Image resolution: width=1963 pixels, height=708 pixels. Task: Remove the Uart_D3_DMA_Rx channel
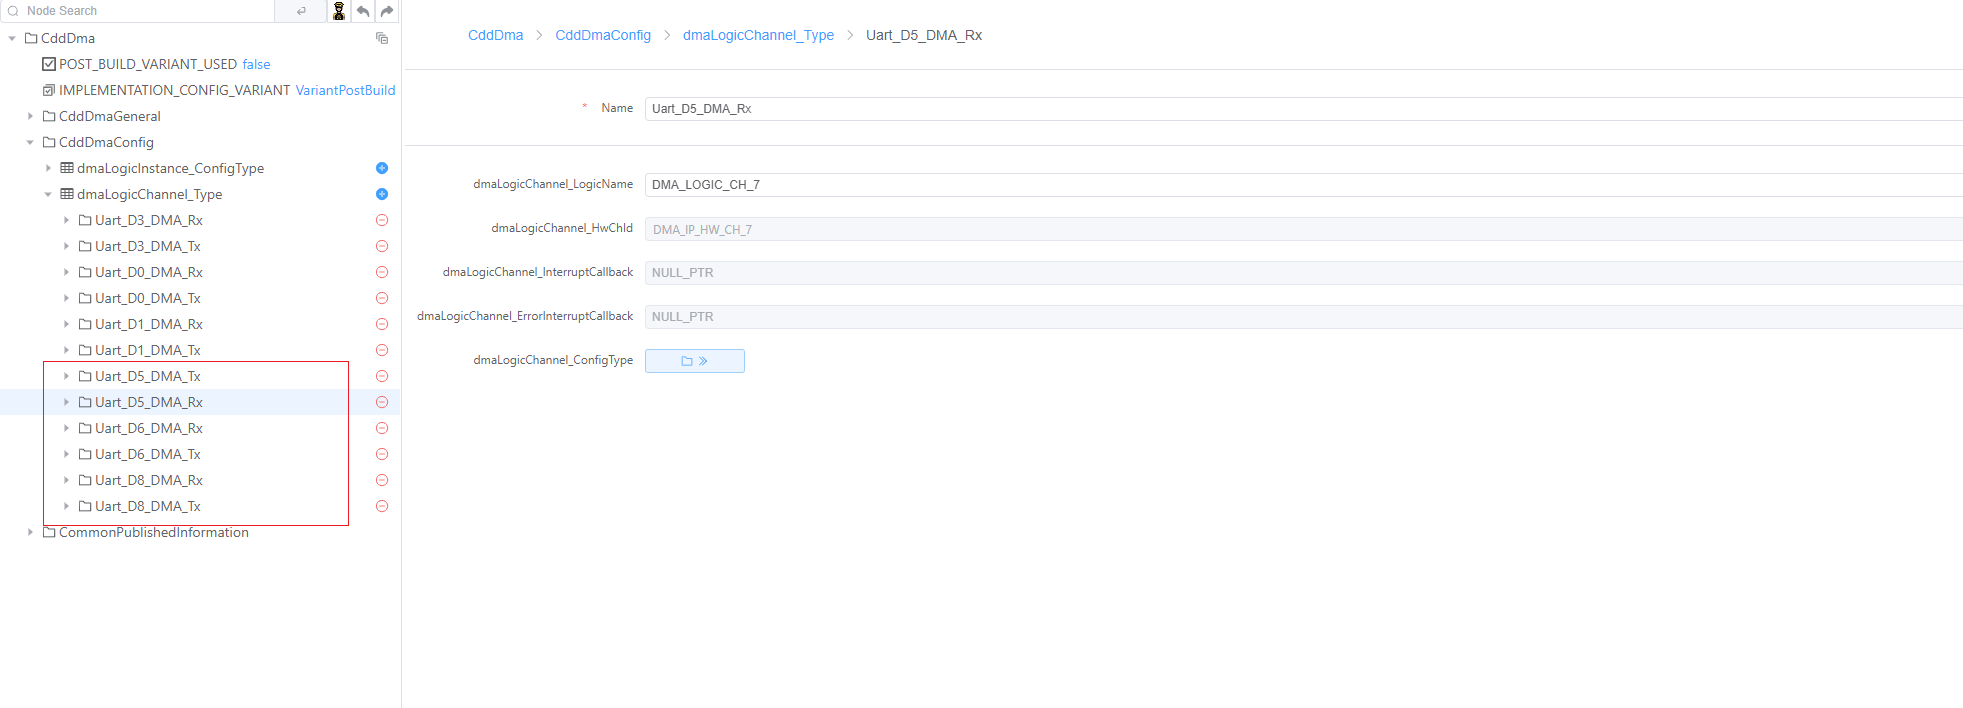coord(381,220)
